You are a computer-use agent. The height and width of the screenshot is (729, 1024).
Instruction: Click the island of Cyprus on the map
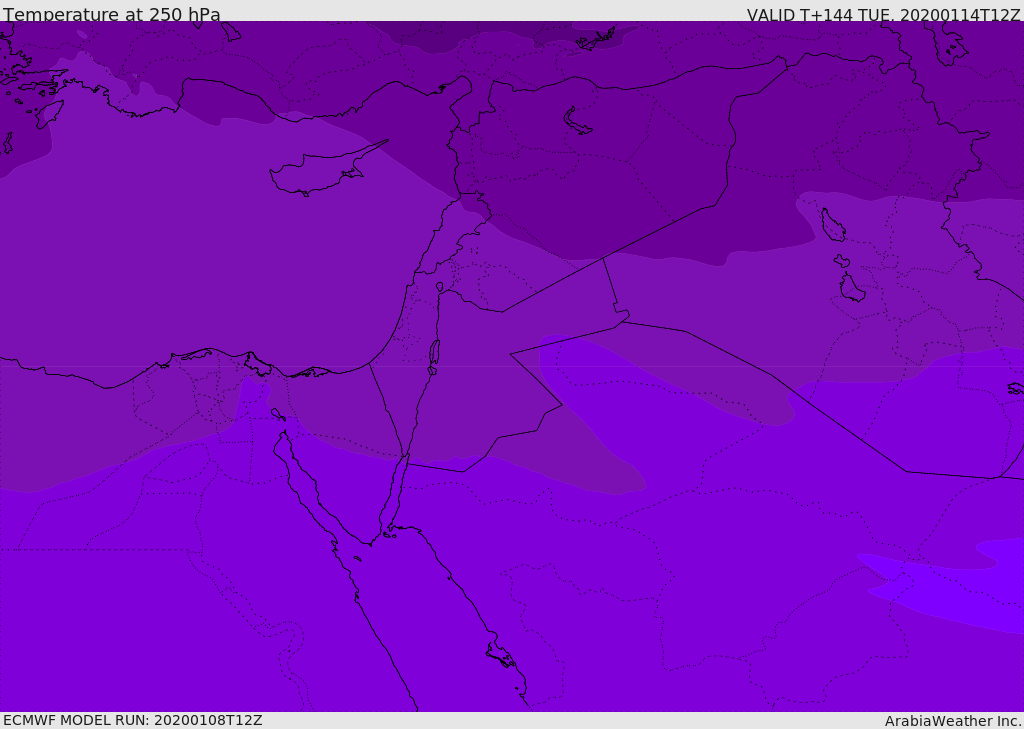320,171
